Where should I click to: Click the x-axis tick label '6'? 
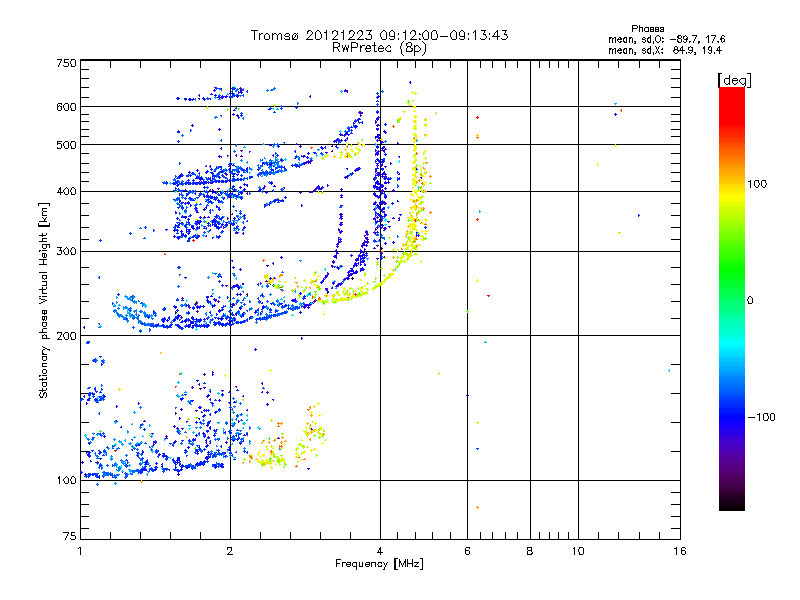(467, 551)
